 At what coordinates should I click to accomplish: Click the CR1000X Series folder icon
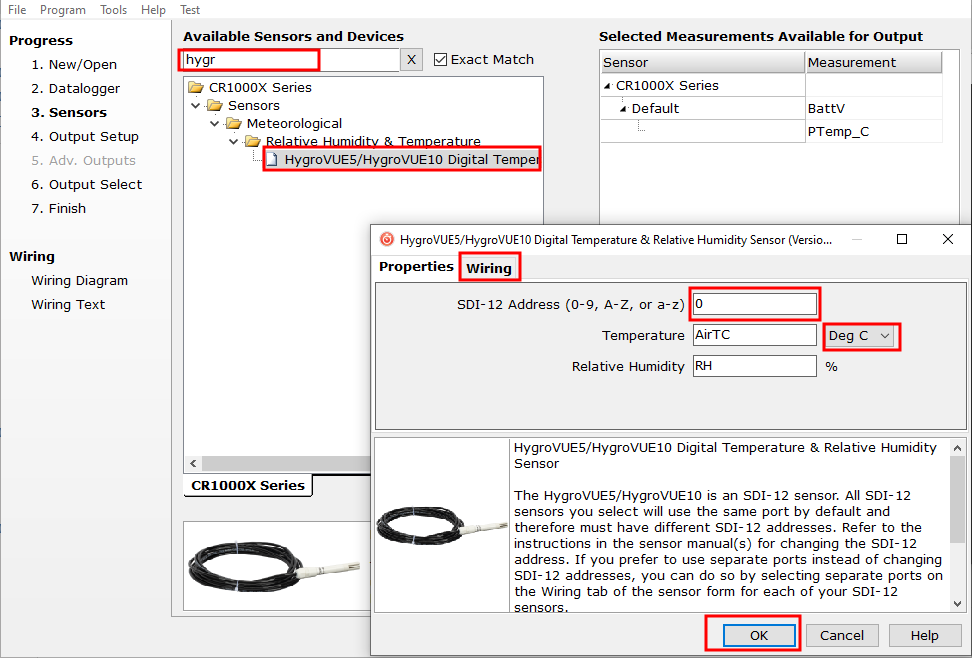[196, 87]
